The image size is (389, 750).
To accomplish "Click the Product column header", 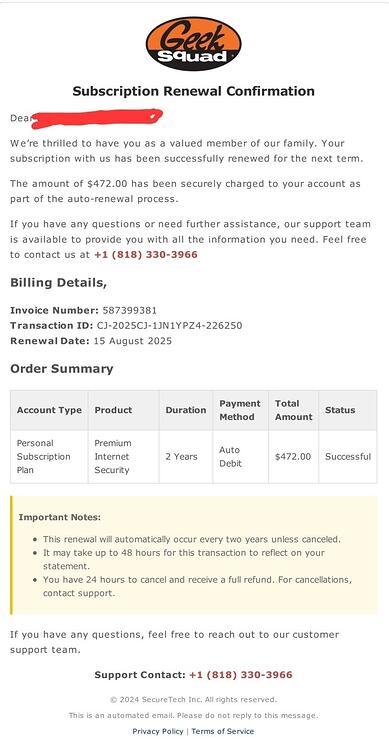I will point(123,410).
